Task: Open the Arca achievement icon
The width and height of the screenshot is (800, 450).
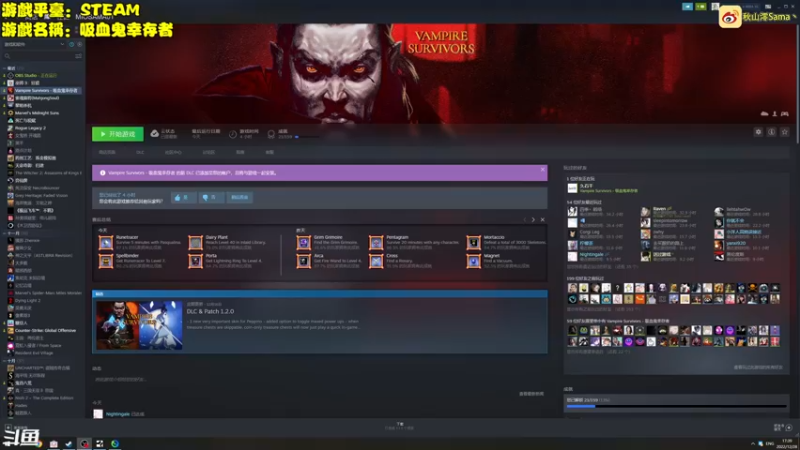Action: tap(304, 261)
